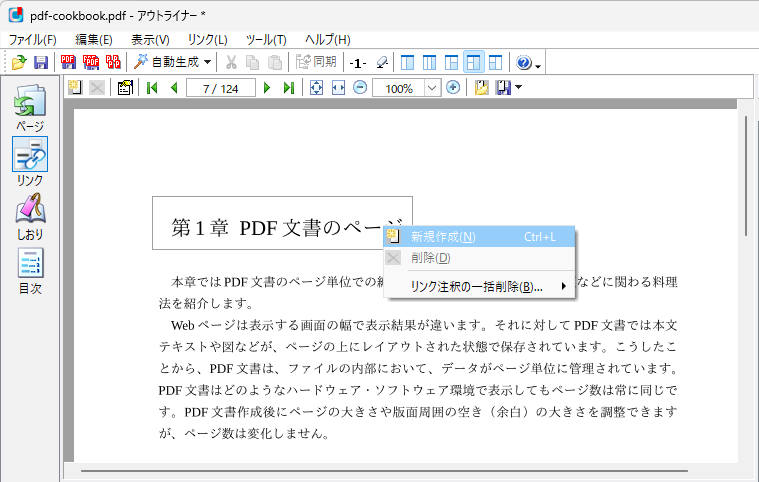Screen dimensions: 759x482
Task: Jump to the last page
Action: tap(289, 88)
